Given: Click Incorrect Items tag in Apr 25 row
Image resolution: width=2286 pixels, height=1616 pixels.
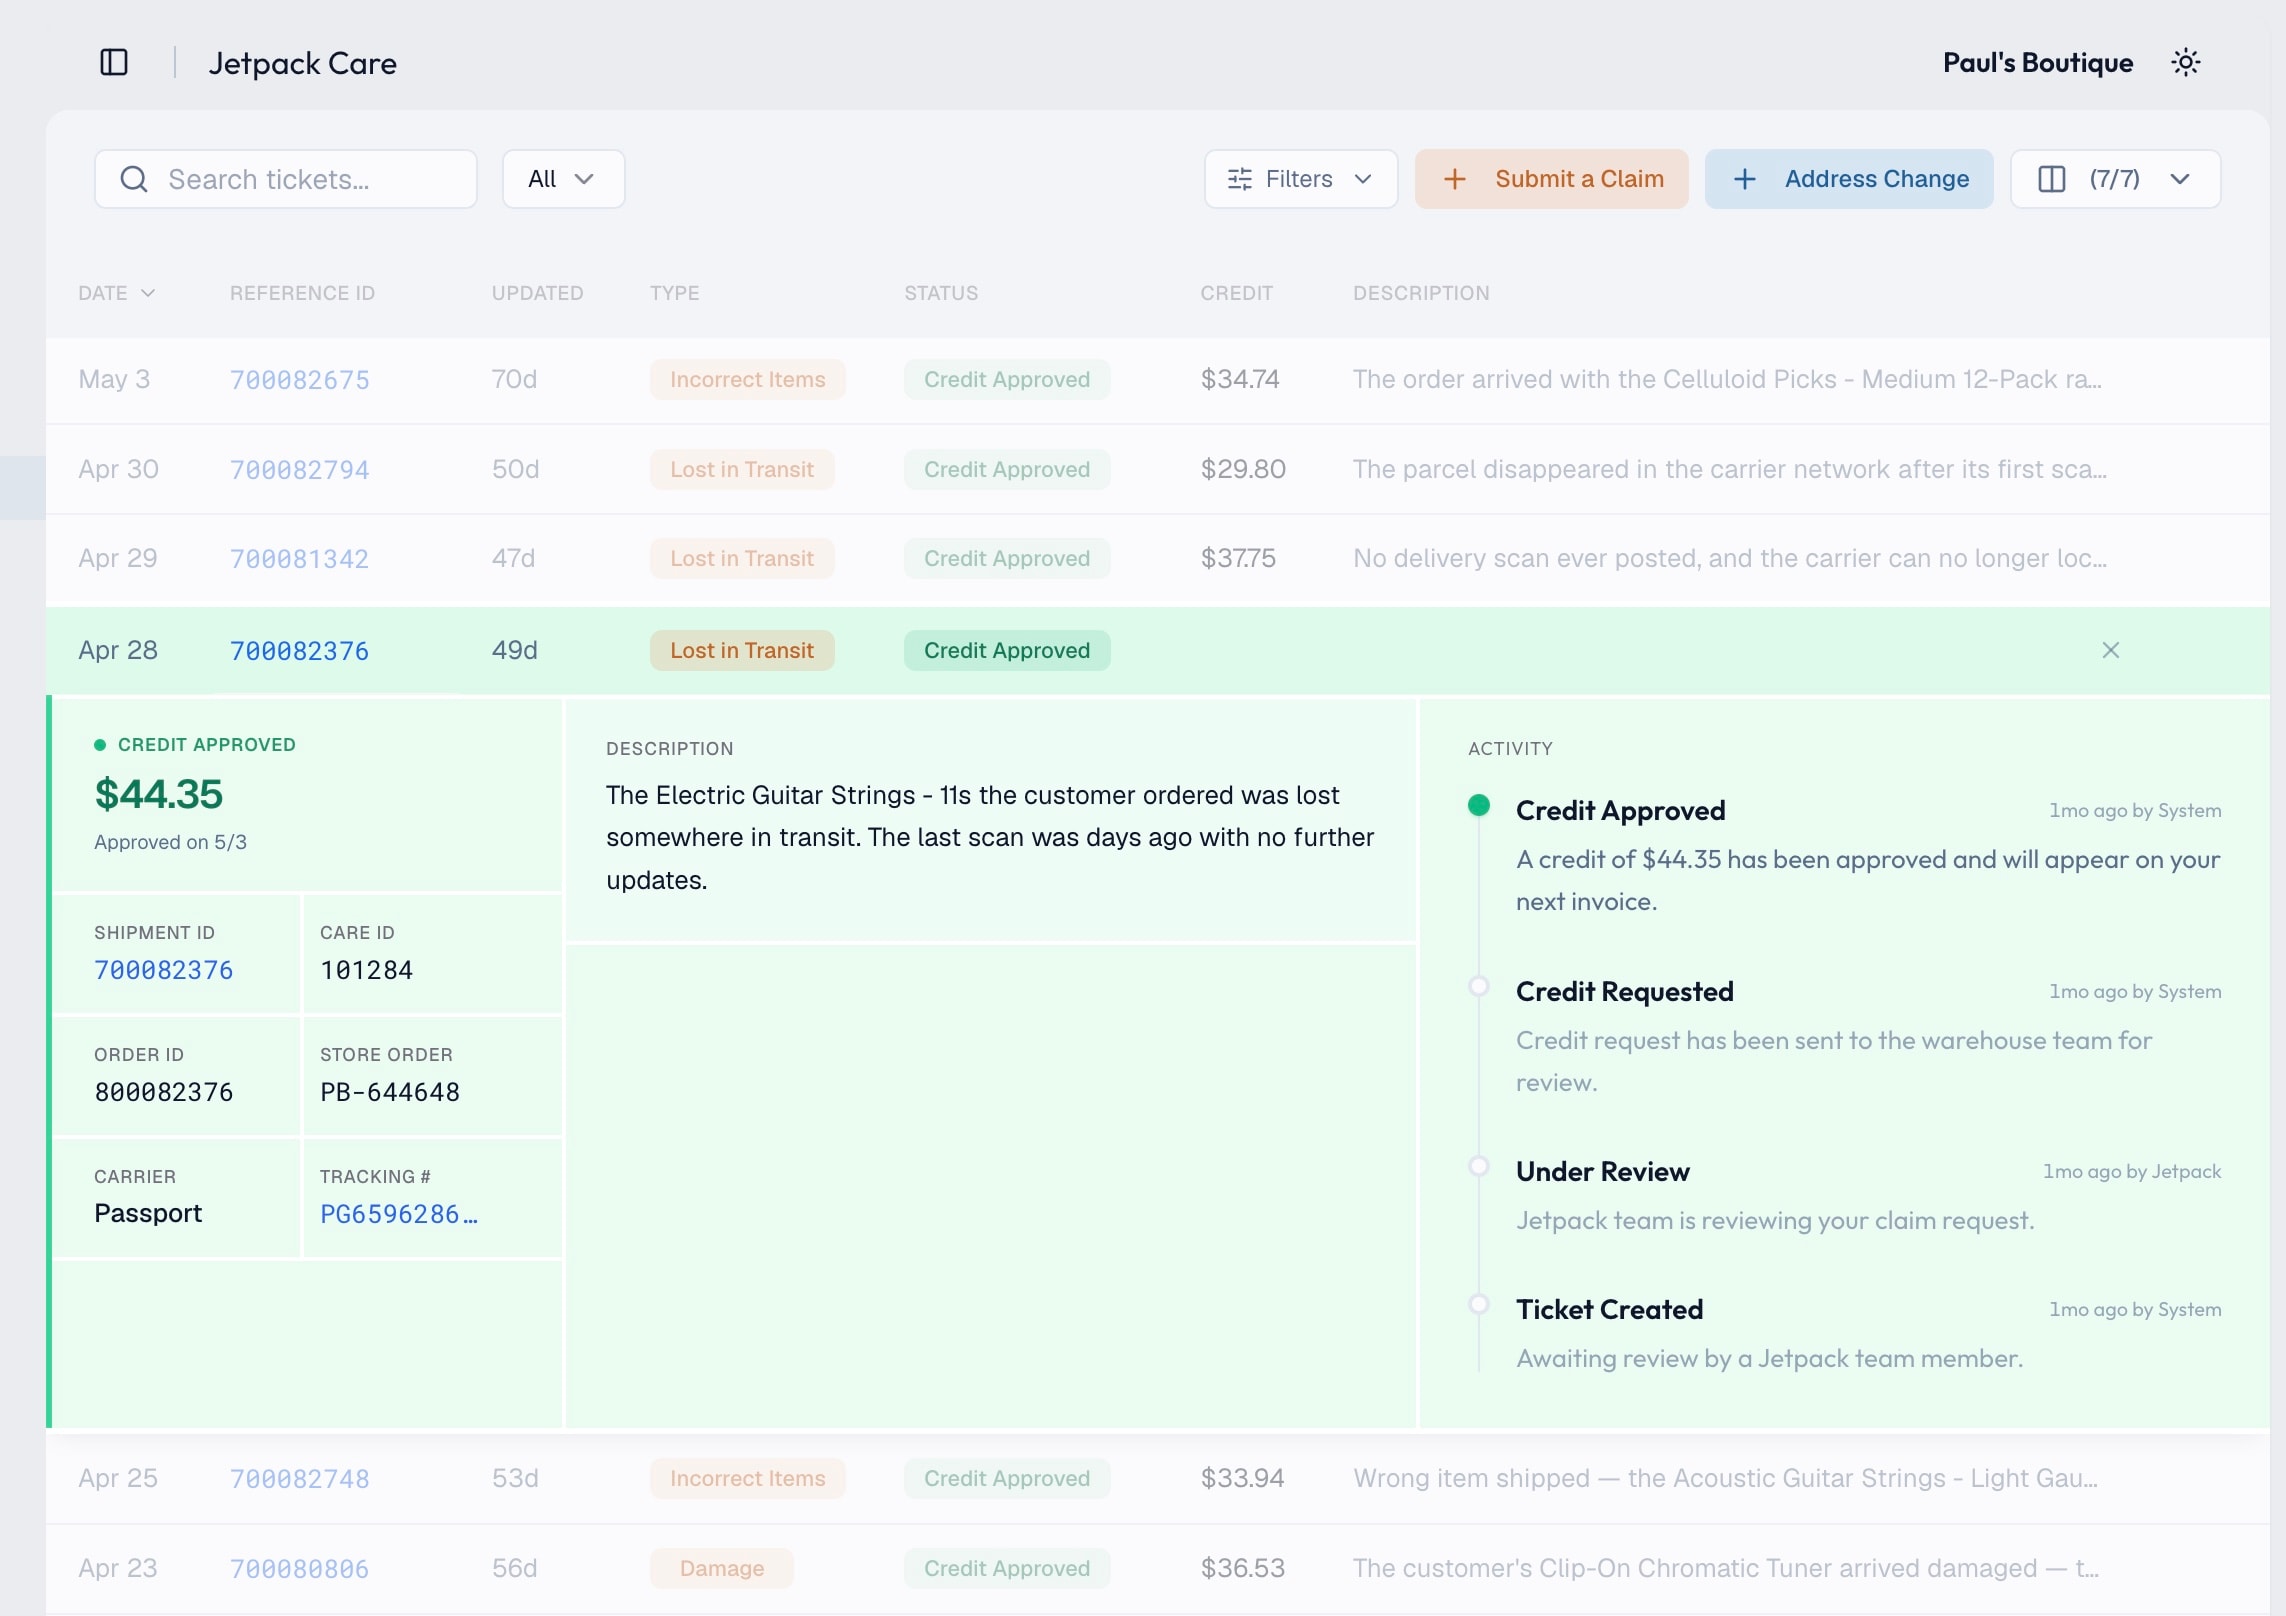Looking at the screenshot, I should tap(747, 1479).
